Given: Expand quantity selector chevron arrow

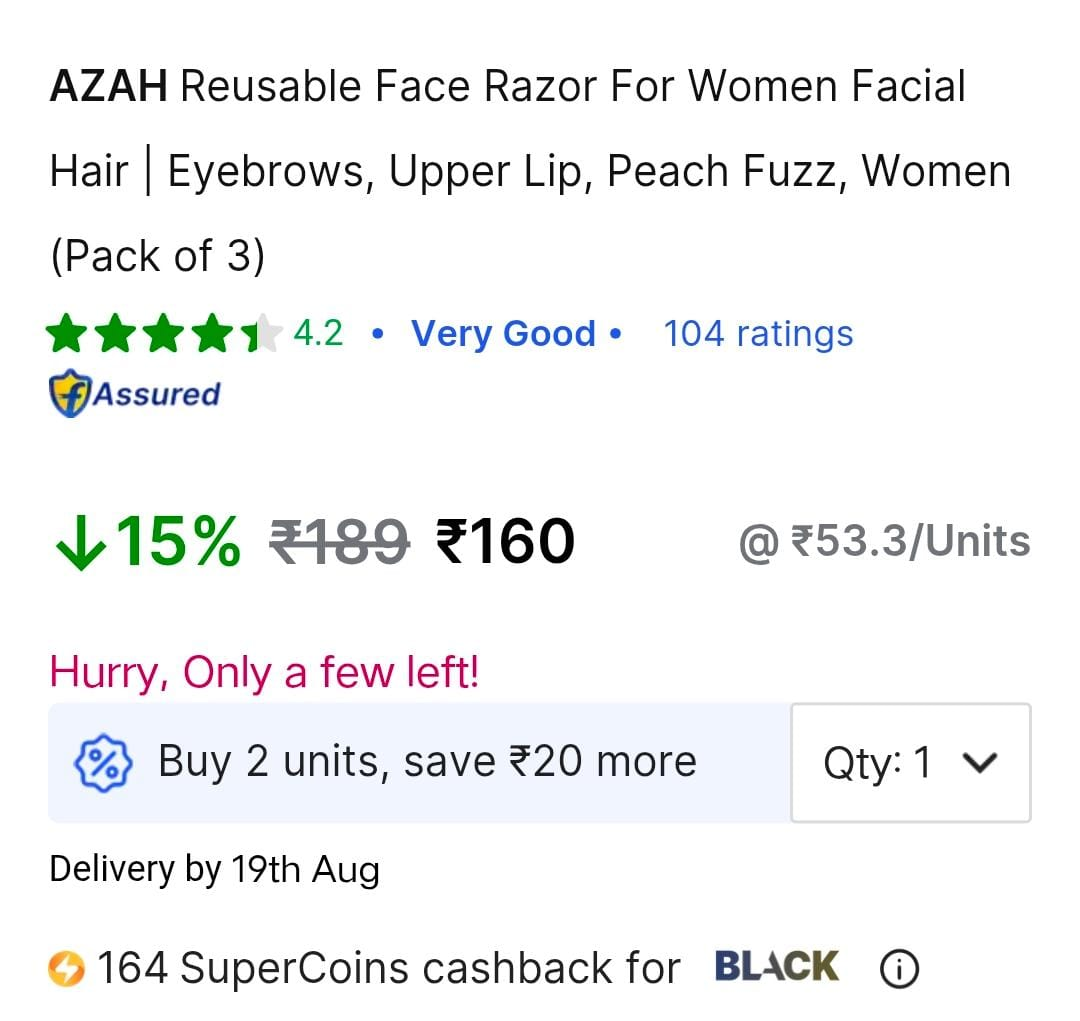Looking at the screenshot, I should (x=979, y=763).
